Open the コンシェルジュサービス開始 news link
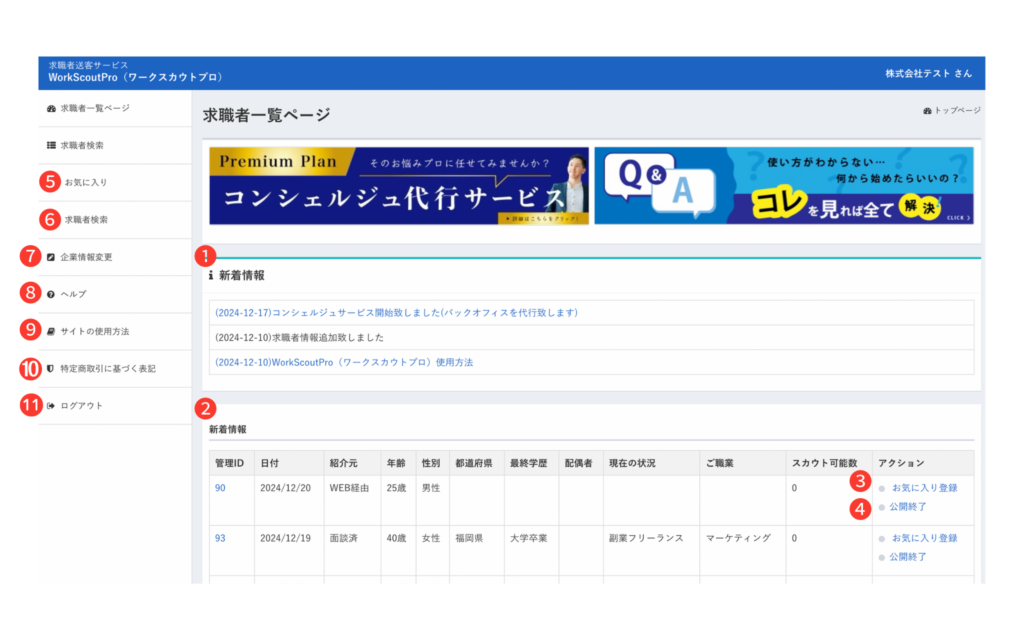1024x640 pixels. pyautogui.click(x=396, y=313)
